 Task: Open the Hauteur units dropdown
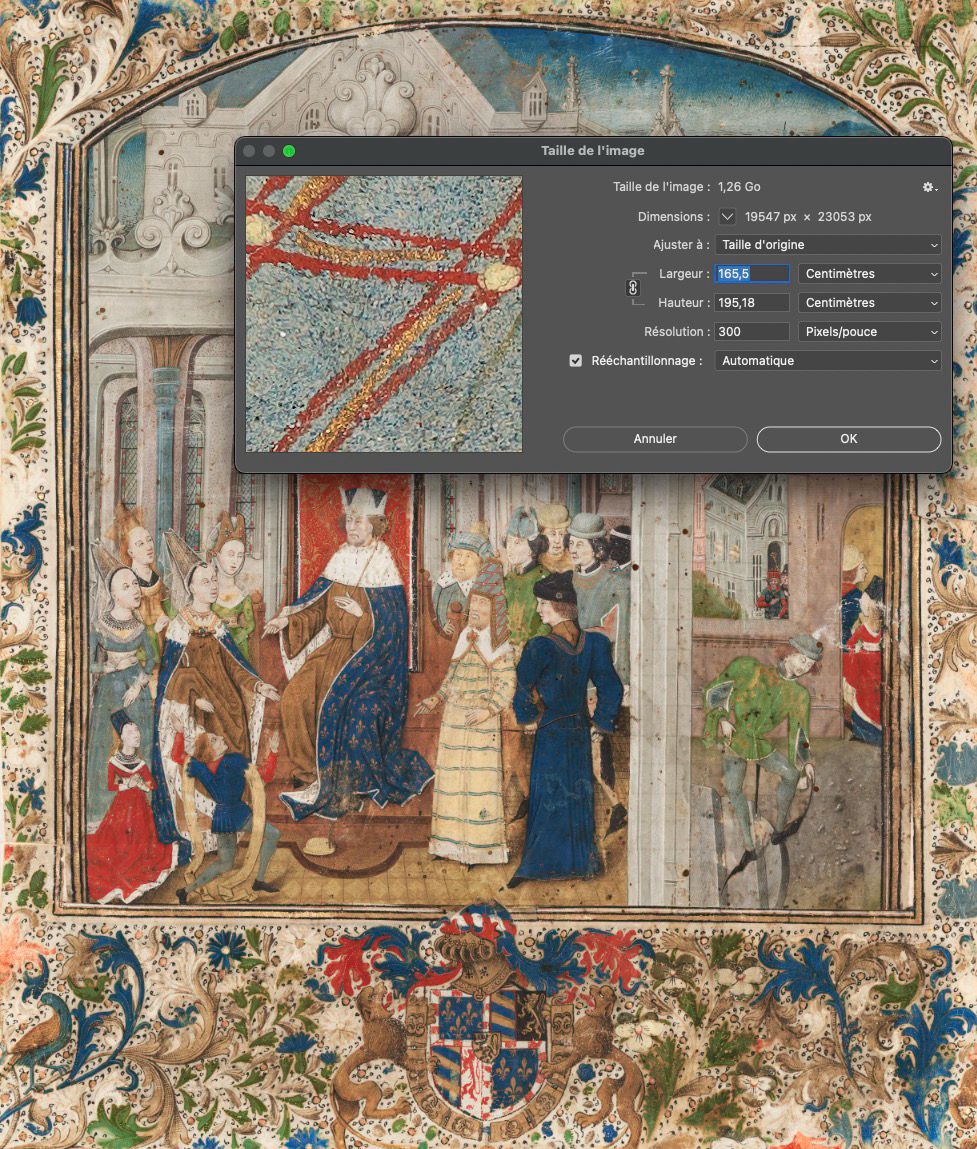869,303
